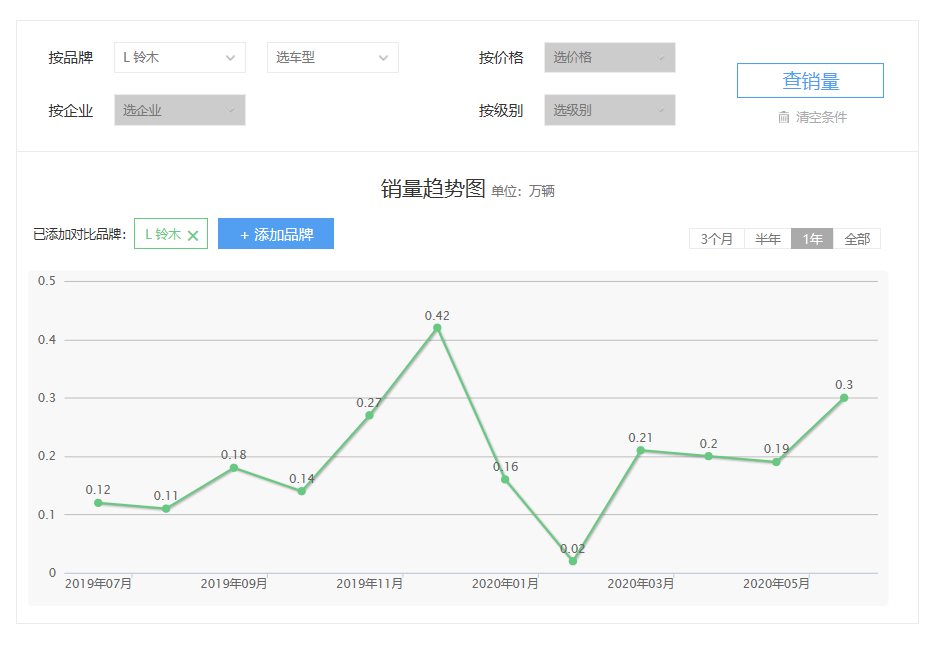Click the 0.18 data point marker
Screen dimensions: 940x648
[234, 468]
